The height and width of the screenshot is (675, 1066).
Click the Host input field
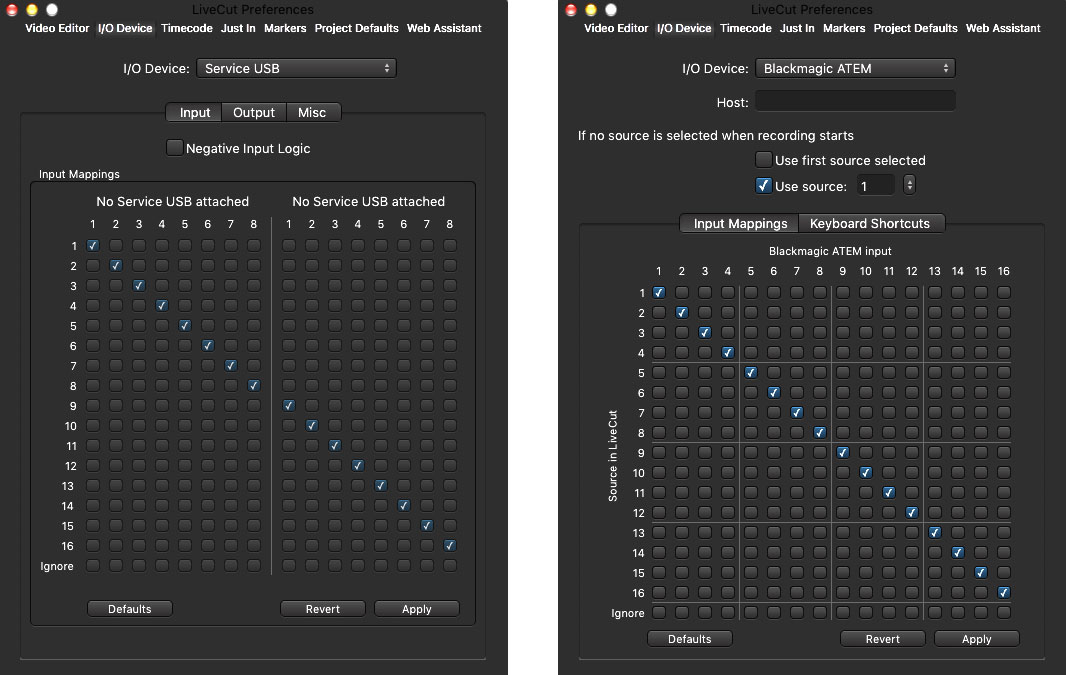click(855, 101)
